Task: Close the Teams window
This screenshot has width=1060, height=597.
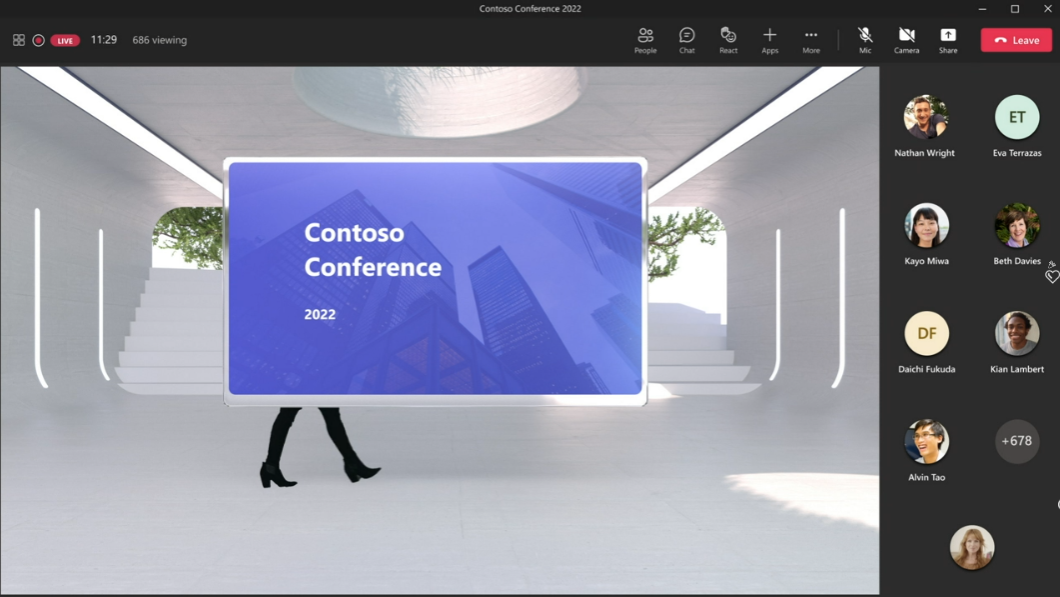Action: 1047,9
